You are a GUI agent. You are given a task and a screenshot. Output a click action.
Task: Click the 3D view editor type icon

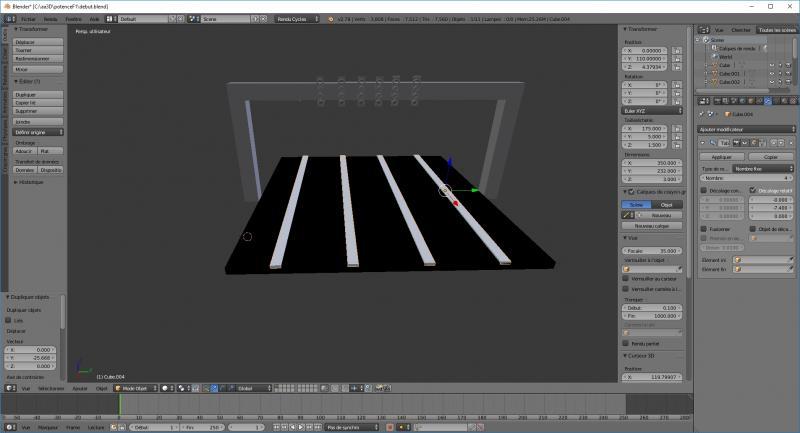pyautogui.click(x=8, y=388)
